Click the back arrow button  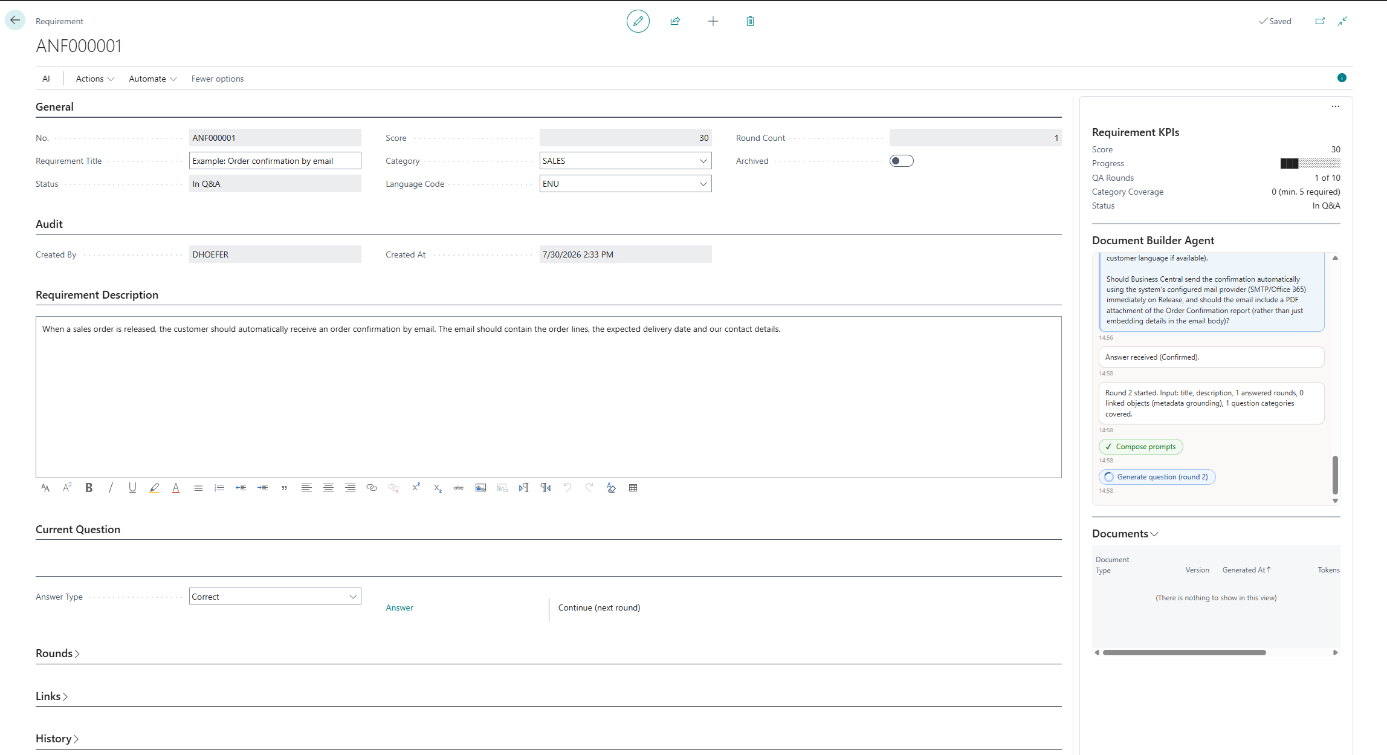pyautogui.click(x=15, y=20)
